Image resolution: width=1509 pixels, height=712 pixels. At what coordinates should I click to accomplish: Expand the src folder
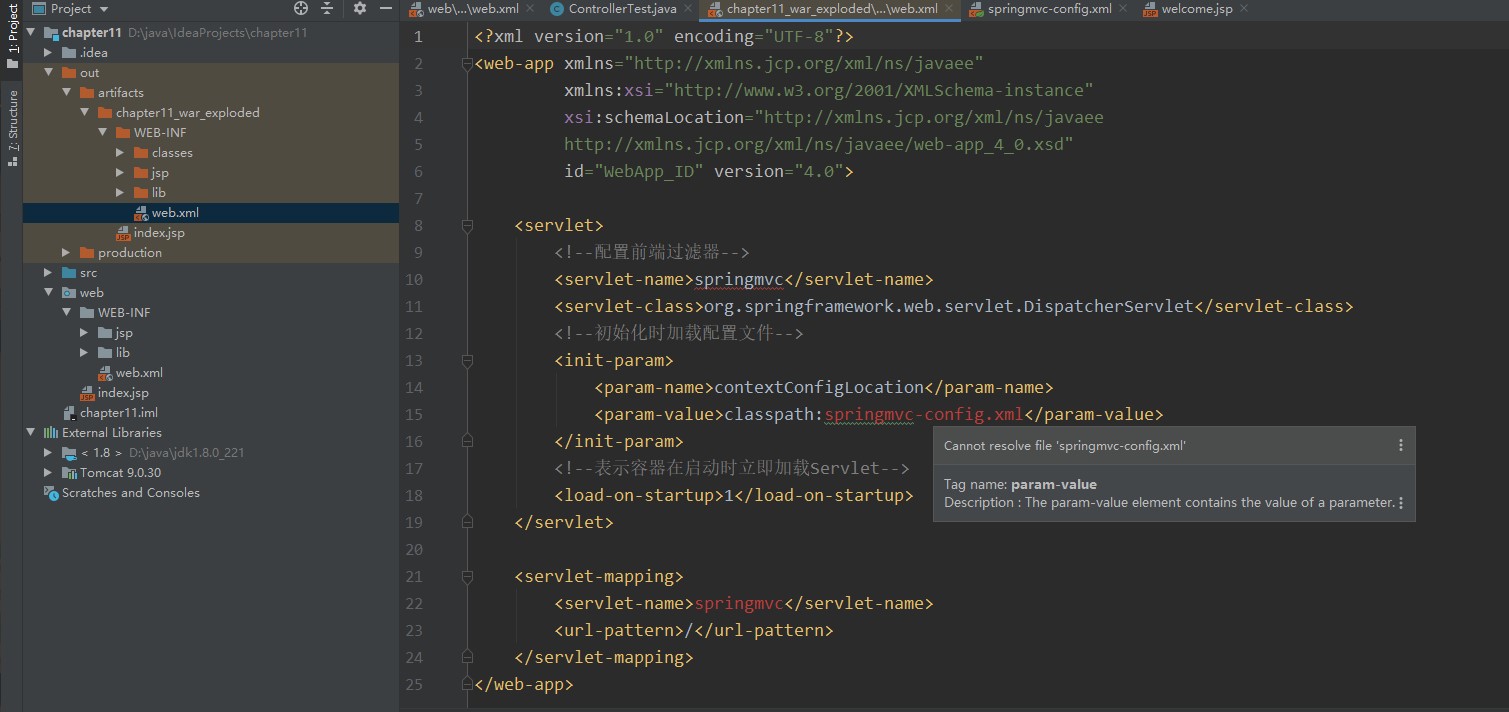(49, 273)
